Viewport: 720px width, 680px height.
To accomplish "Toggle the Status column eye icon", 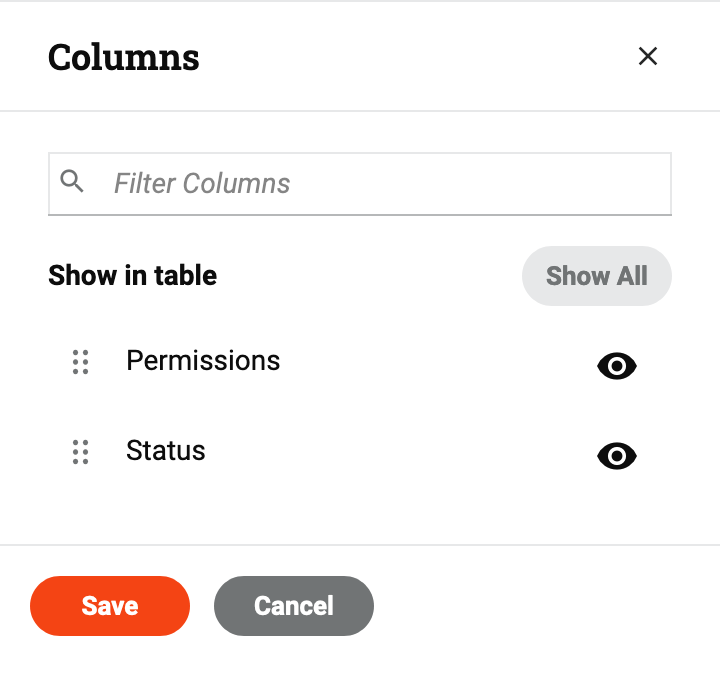I will coord(617,457).
